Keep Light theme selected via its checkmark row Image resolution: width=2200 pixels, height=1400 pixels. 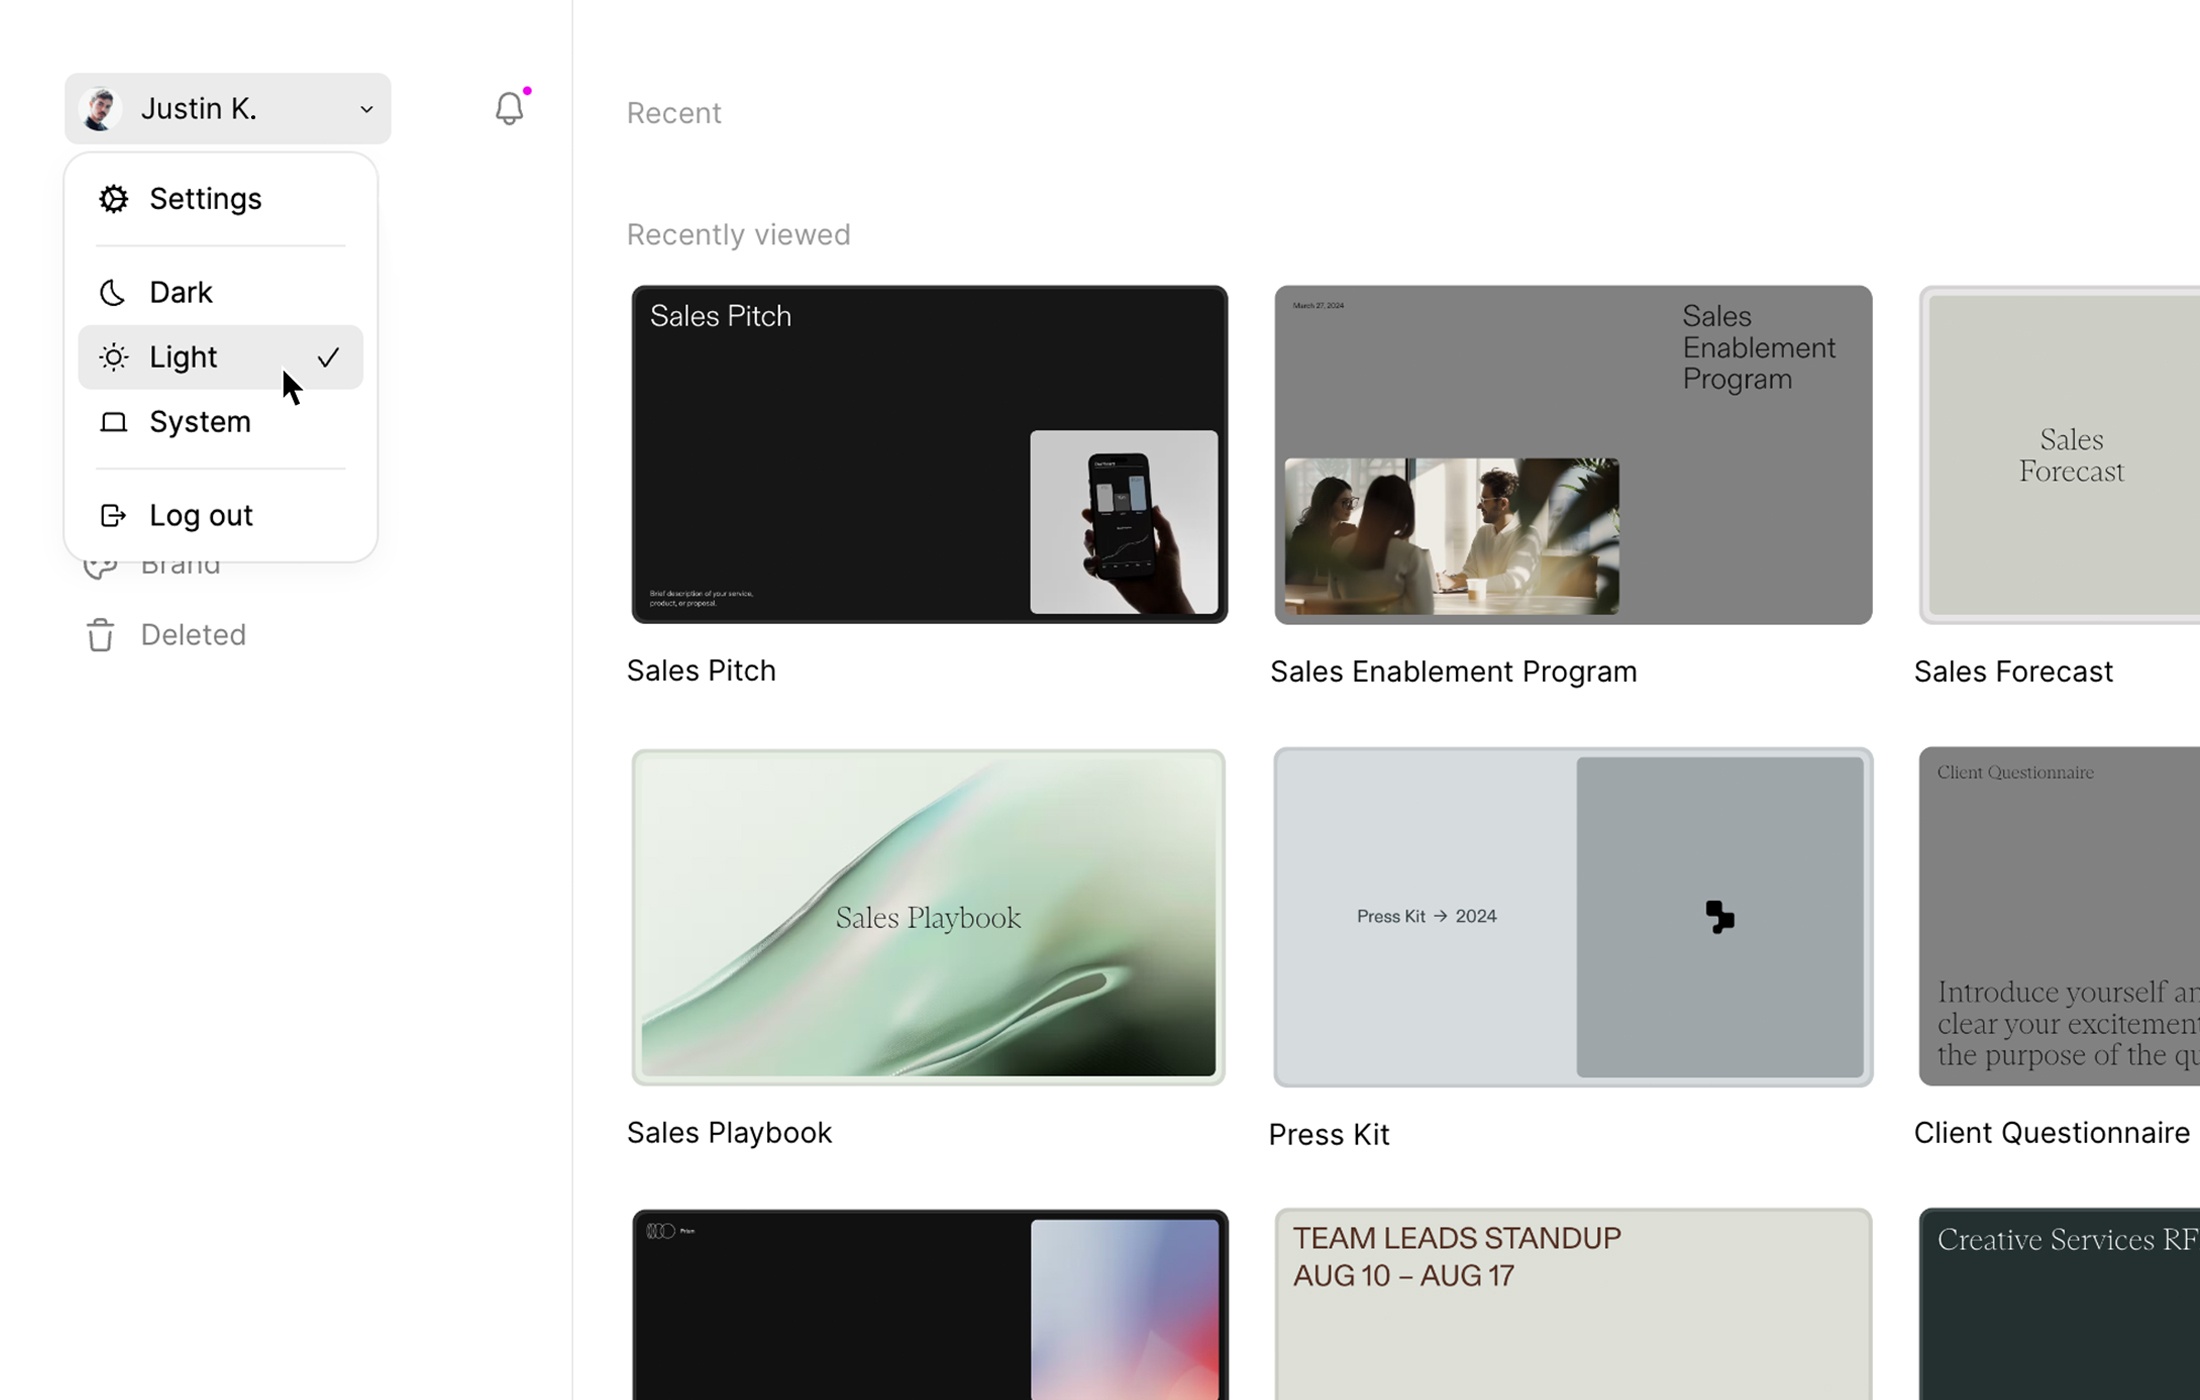point(327,357)
